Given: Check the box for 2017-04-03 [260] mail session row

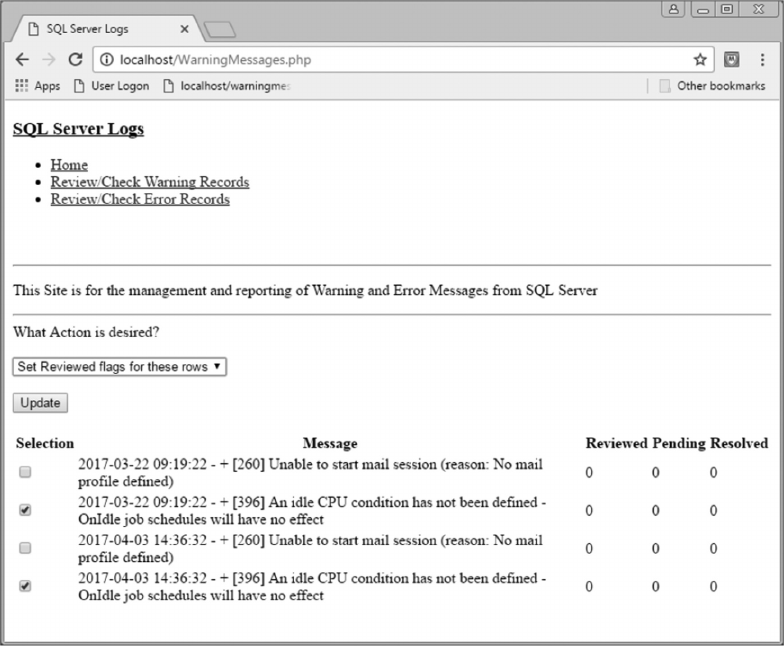Looking at the screenshot, I should pyautogui.click(x=25, y=548).
